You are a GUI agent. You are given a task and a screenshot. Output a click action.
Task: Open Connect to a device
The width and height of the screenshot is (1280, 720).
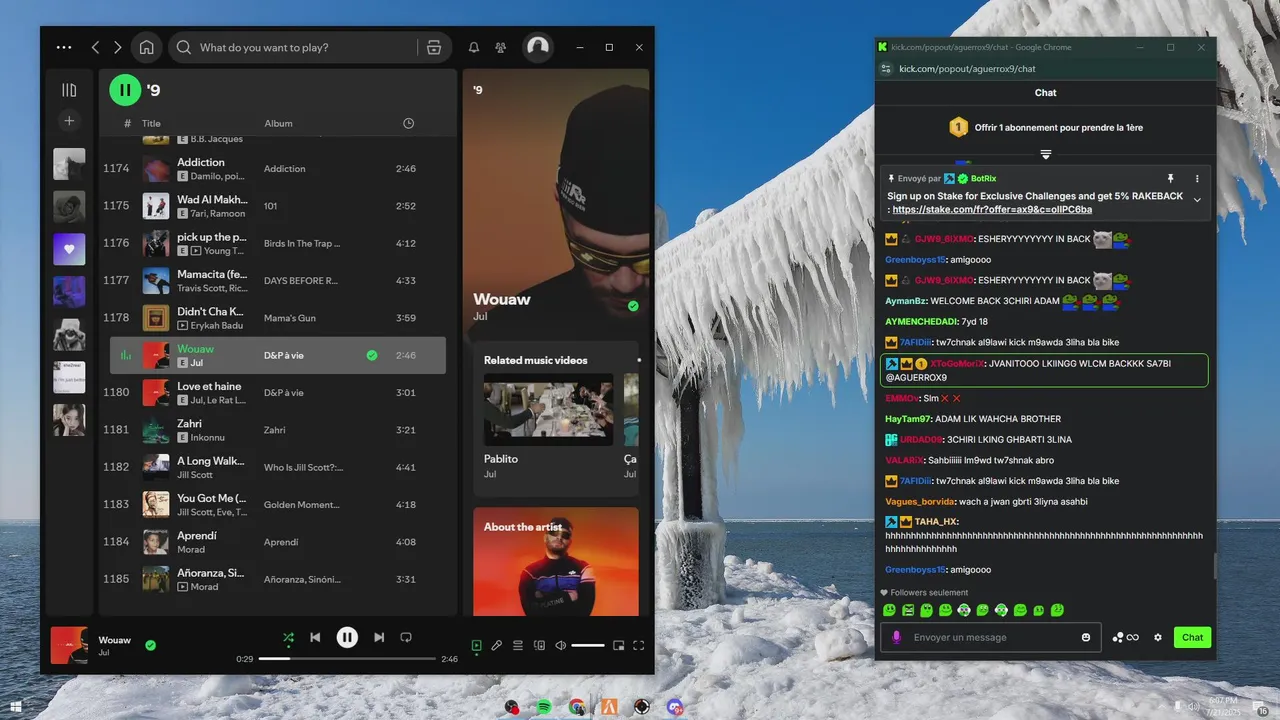tap(540, 646)
